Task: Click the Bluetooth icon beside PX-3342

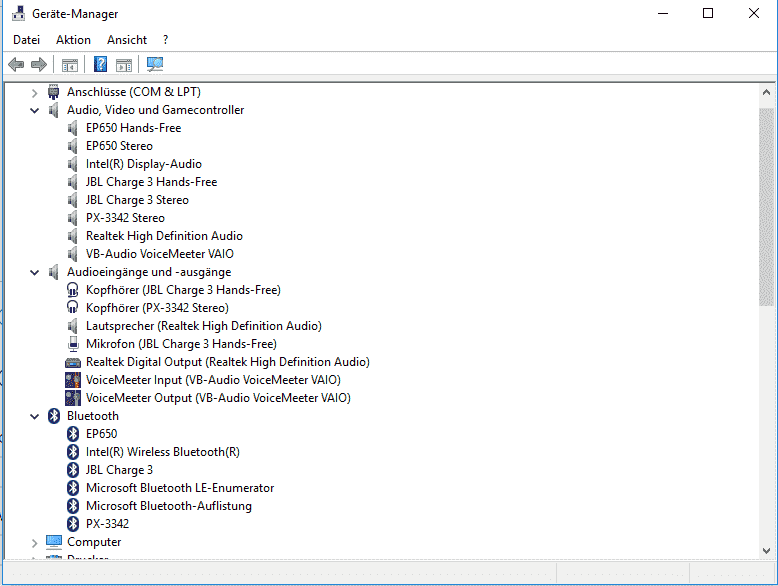Action: click(73, 523)
